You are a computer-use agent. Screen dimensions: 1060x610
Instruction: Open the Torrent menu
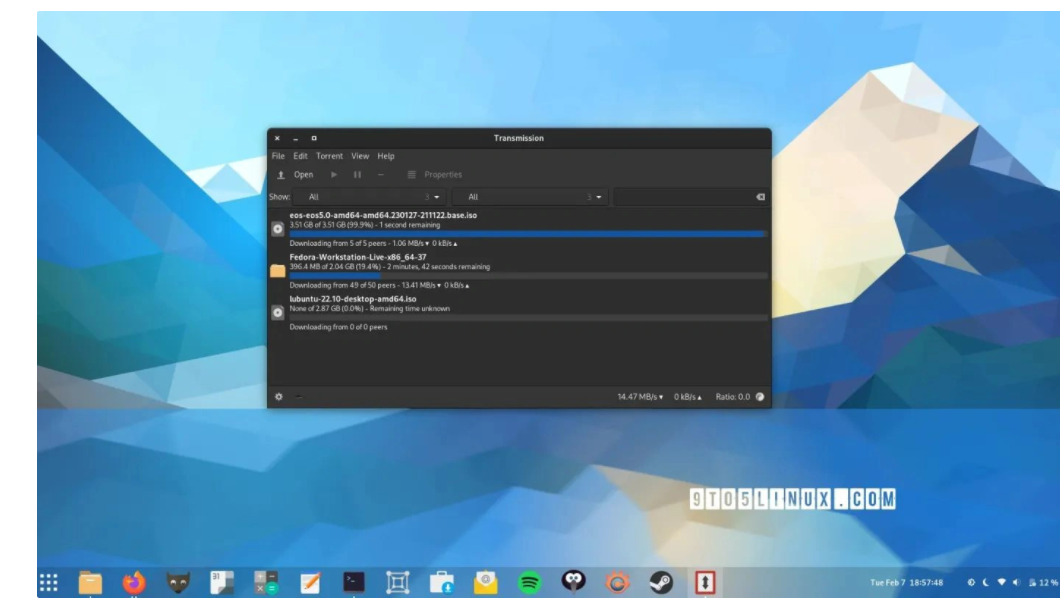point(329,156)
